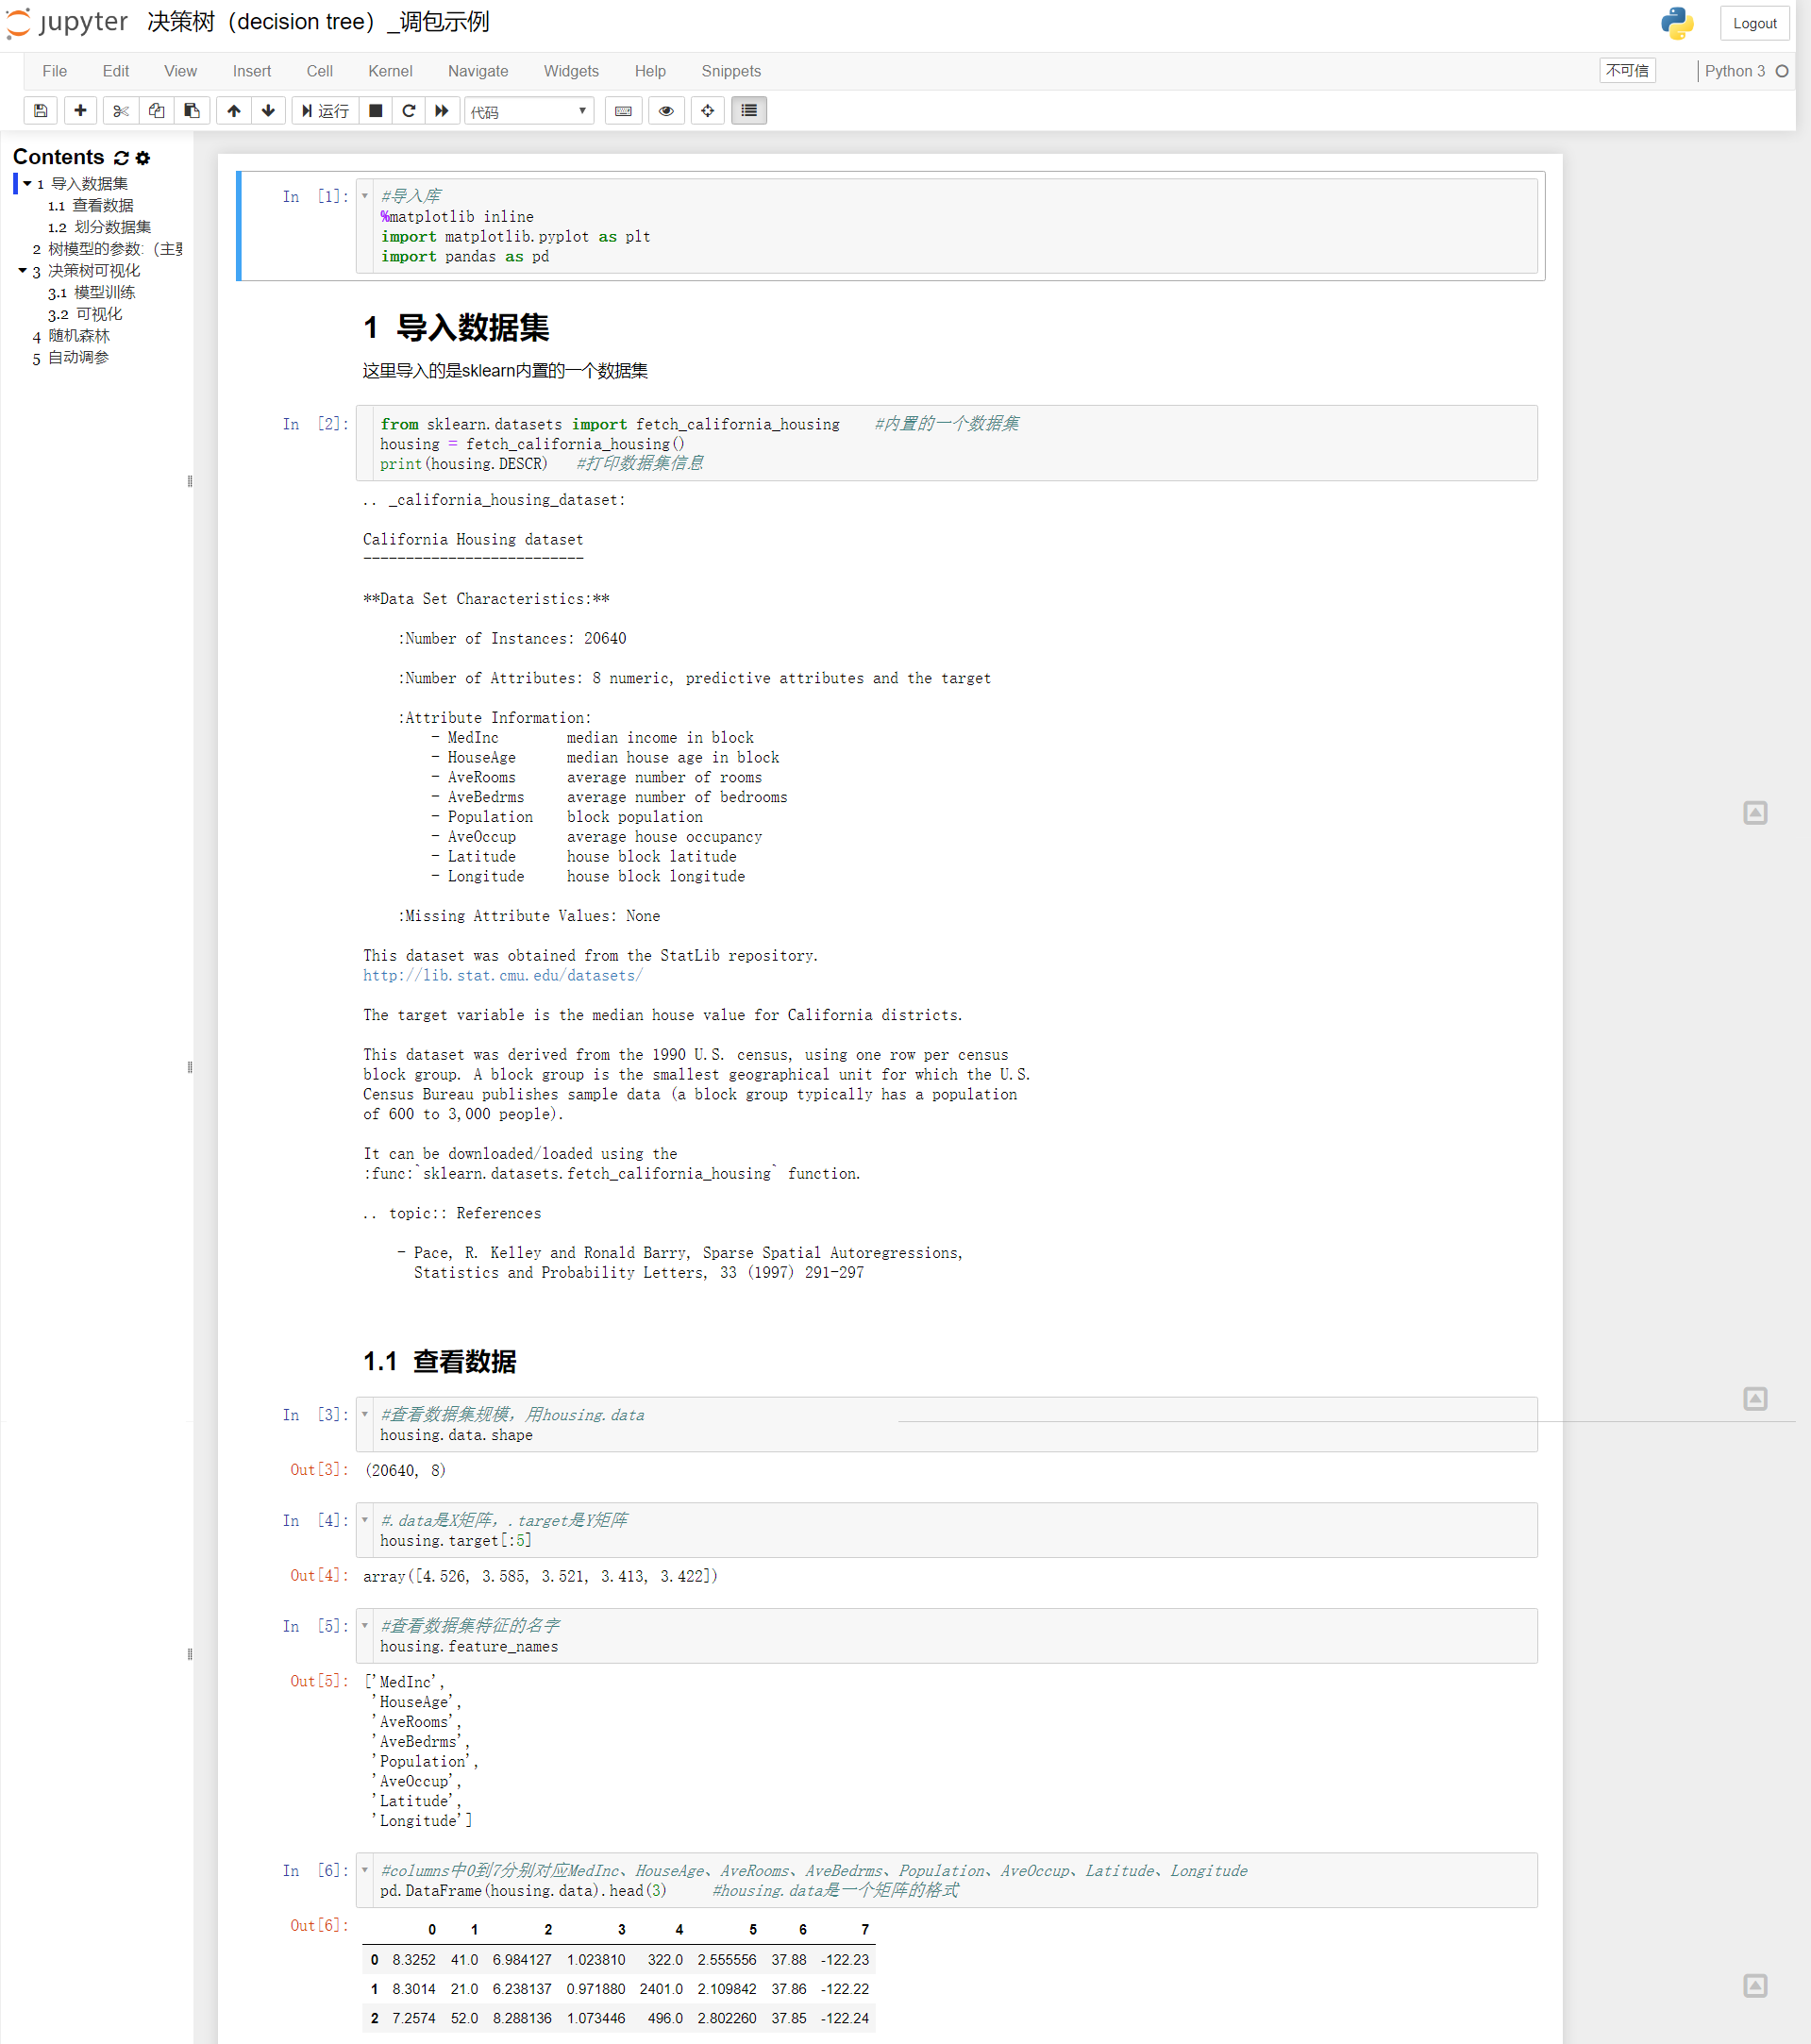
Task: Toggle the eye icon in the toolbar
Action: 666,111
